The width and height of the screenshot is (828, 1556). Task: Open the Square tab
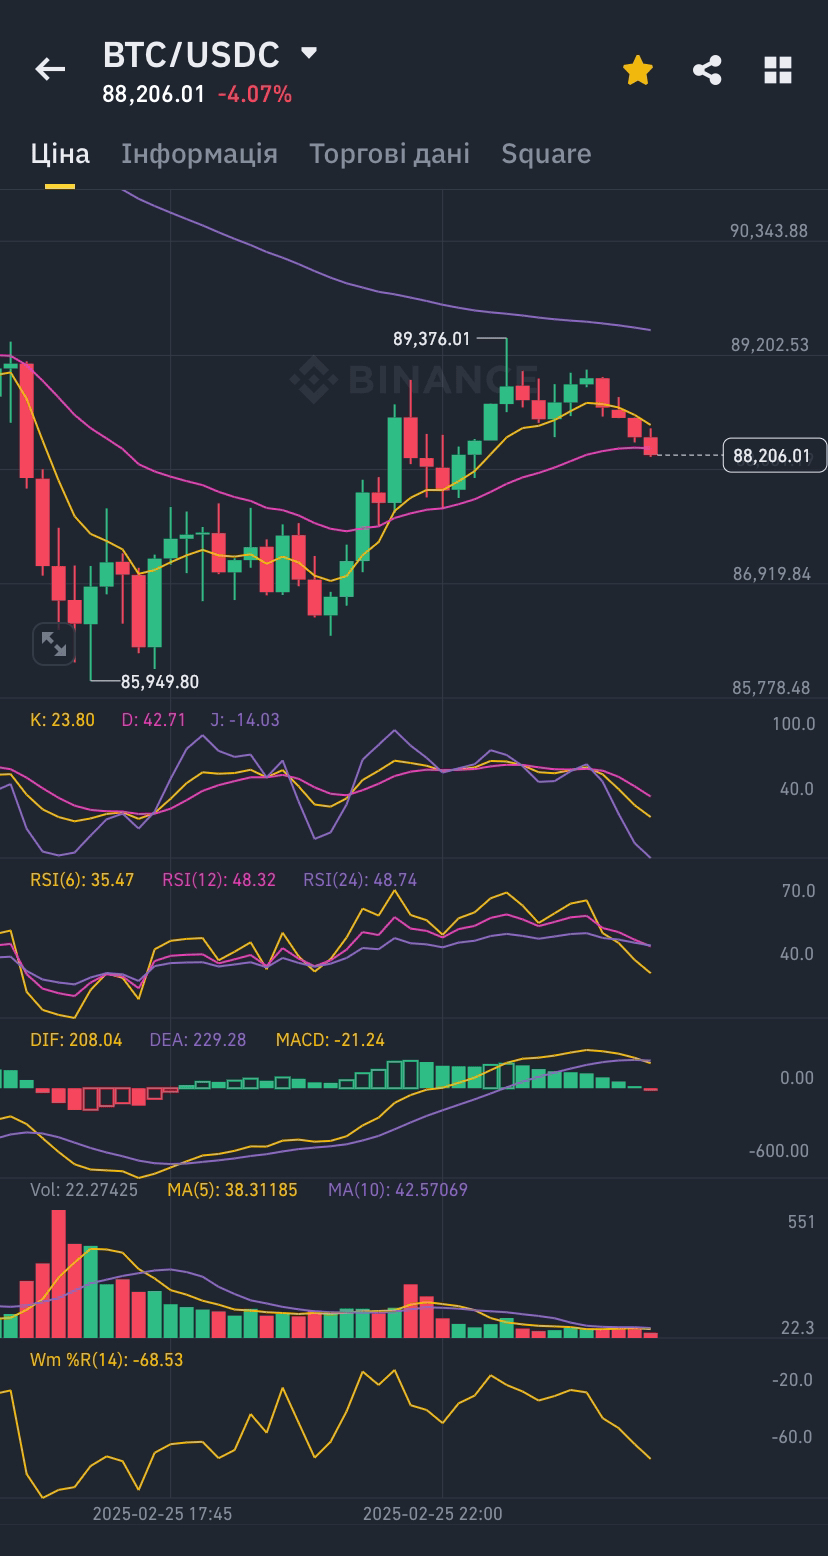point(546,153)
